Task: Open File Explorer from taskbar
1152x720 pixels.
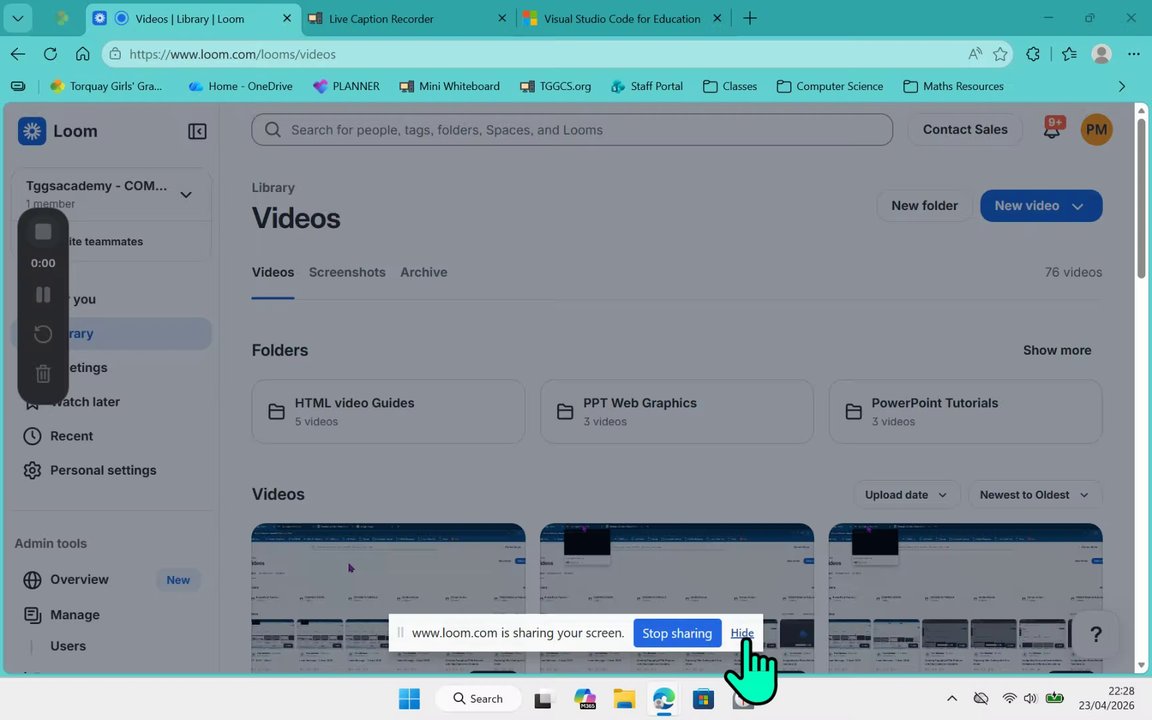Action: click(624, 698)
